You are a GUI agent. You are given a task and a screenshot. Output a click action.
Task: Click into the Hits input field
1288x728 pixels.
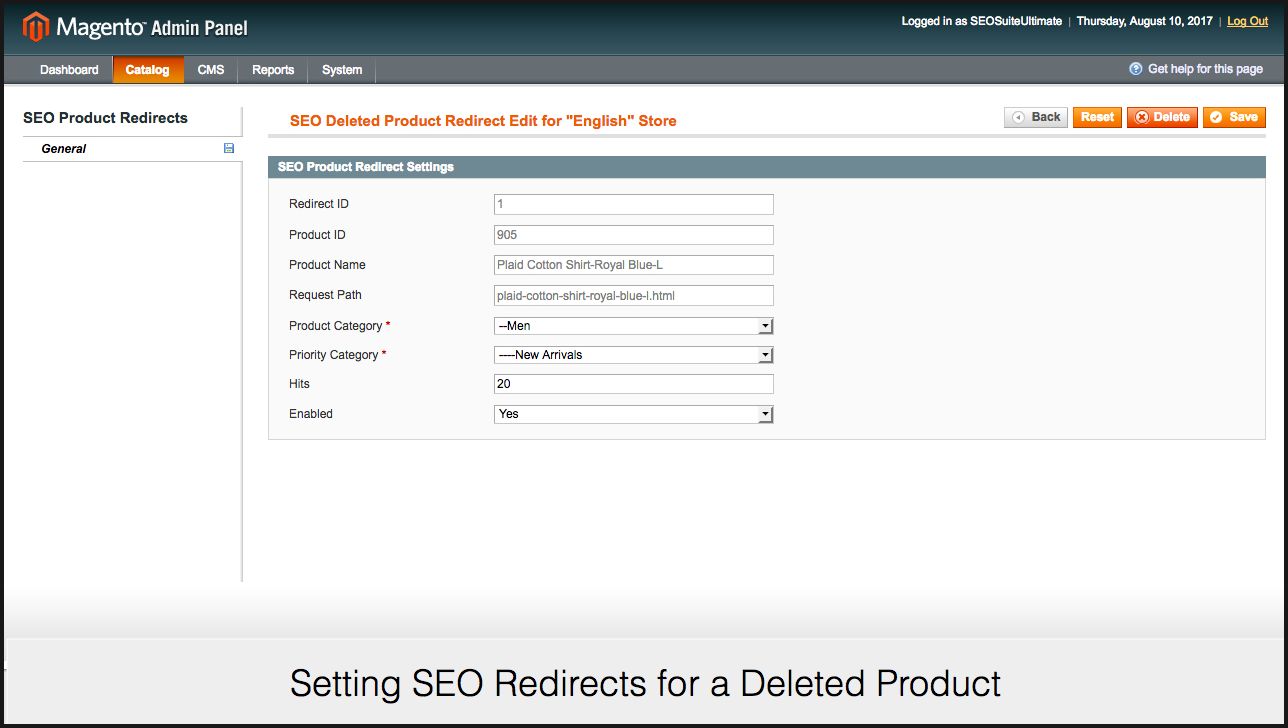click(633, 384)
